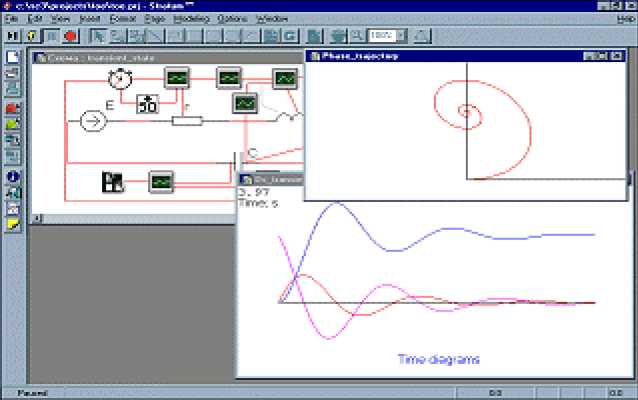Click the black checkered block in schematic
Screen dimensions: 638x400
pyautogui.click(x=112, y=182)
